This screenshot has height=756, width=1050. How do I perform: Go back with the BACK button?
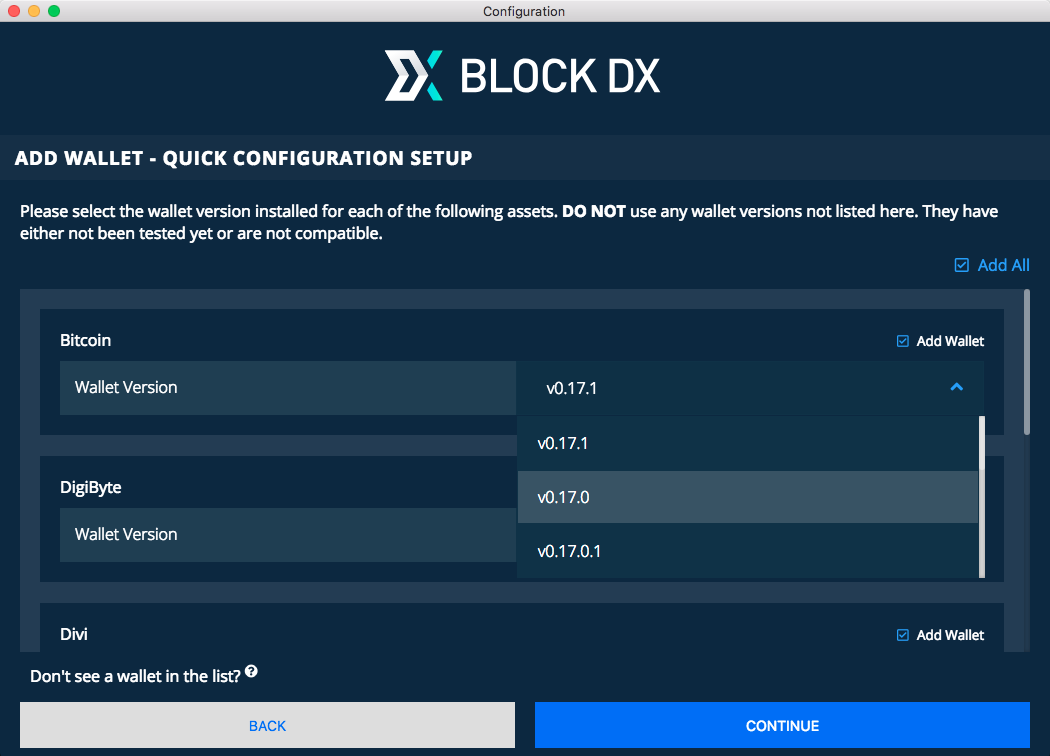point(267,725)
